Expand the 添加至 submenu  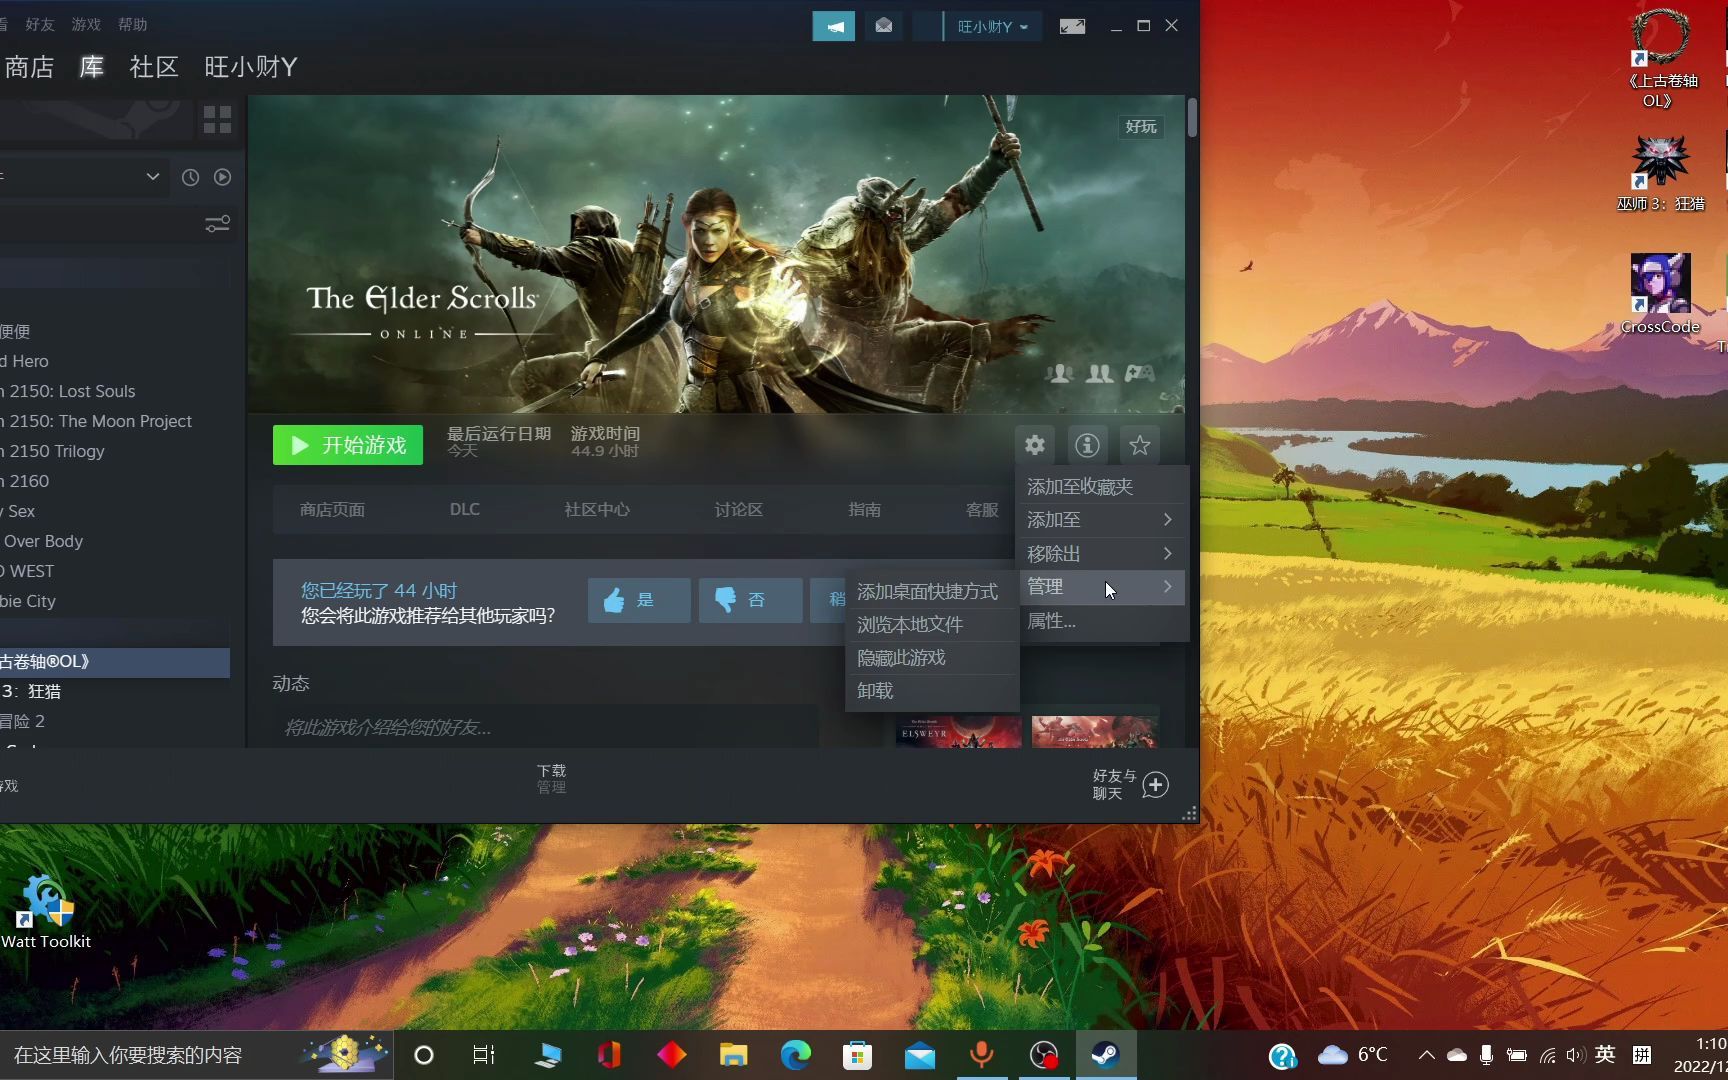[x=1102, y=520]
